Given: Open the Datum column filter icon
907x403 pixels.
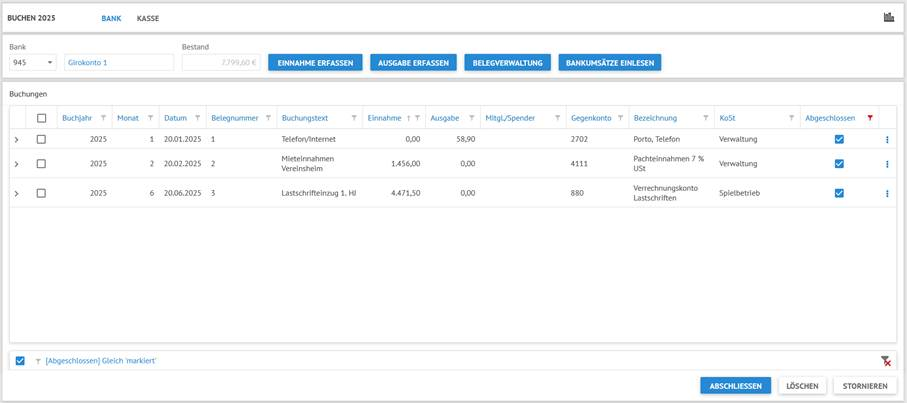Looking at the screenshot, I should point(198,118).
